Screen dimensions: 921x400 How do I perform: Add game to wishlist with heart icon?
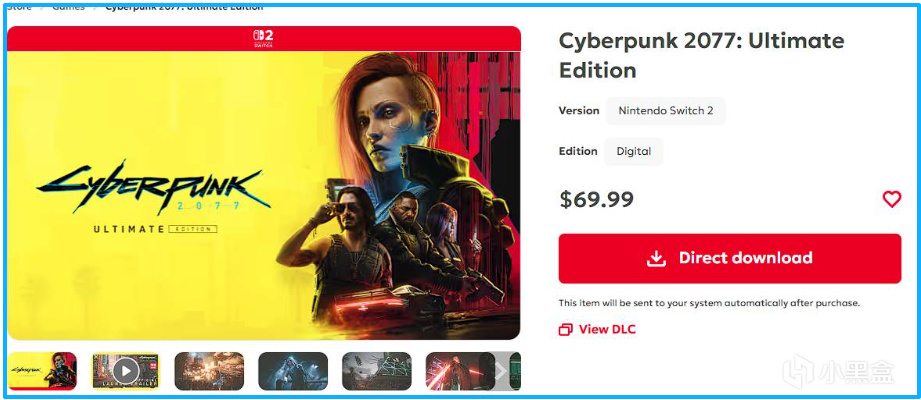coord(892,200)
